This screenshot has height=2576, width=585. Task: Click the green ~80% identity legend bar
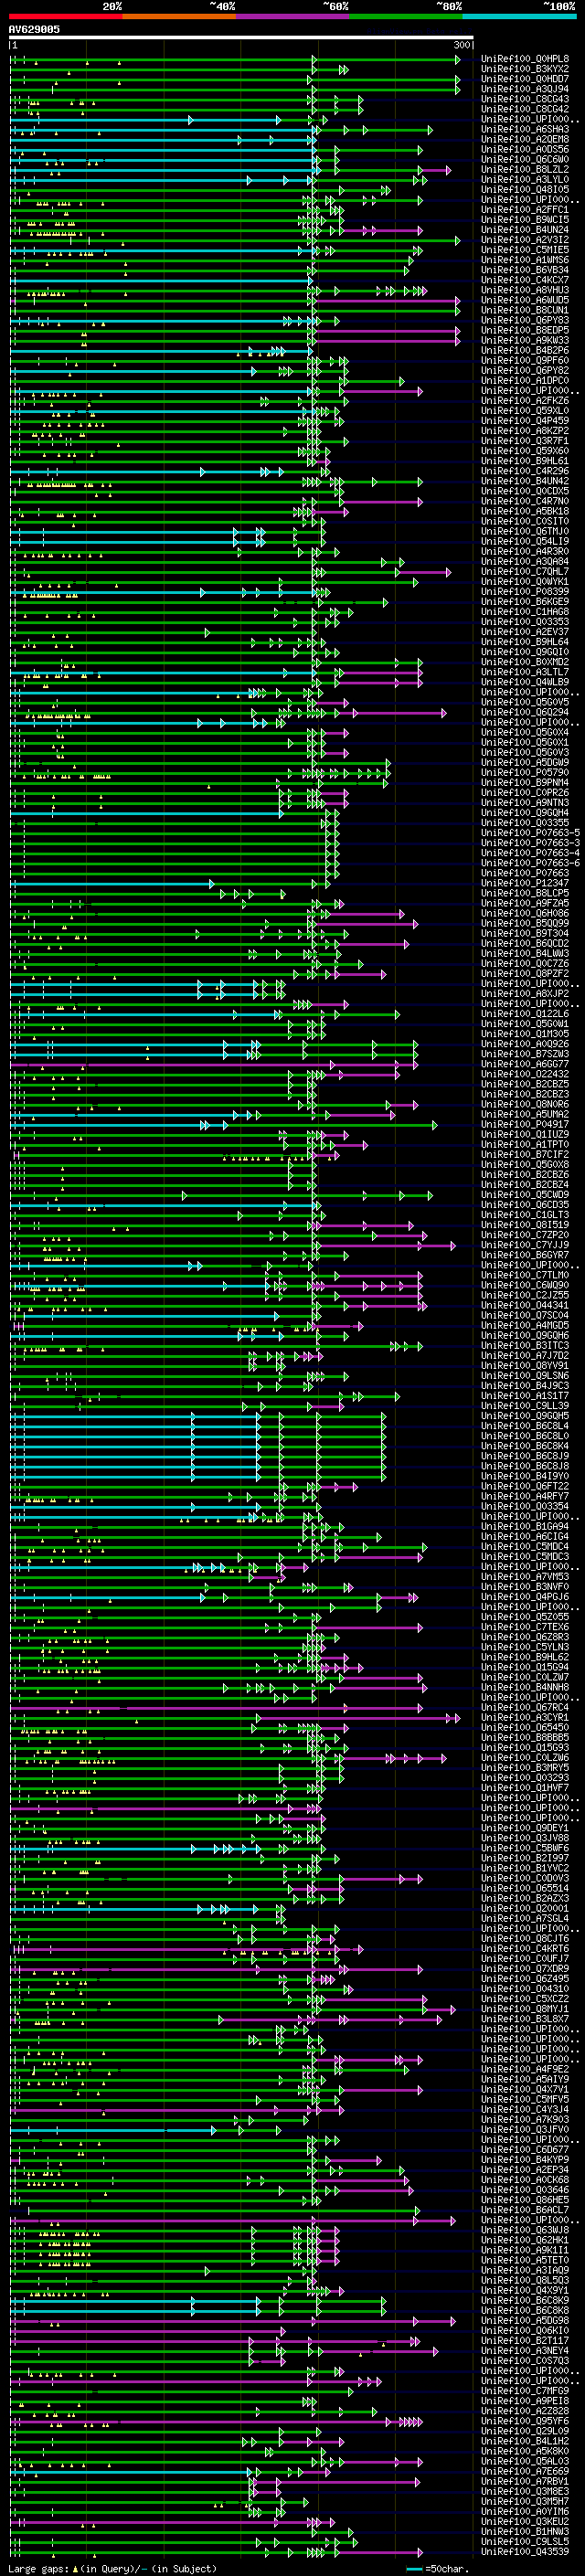406,16
